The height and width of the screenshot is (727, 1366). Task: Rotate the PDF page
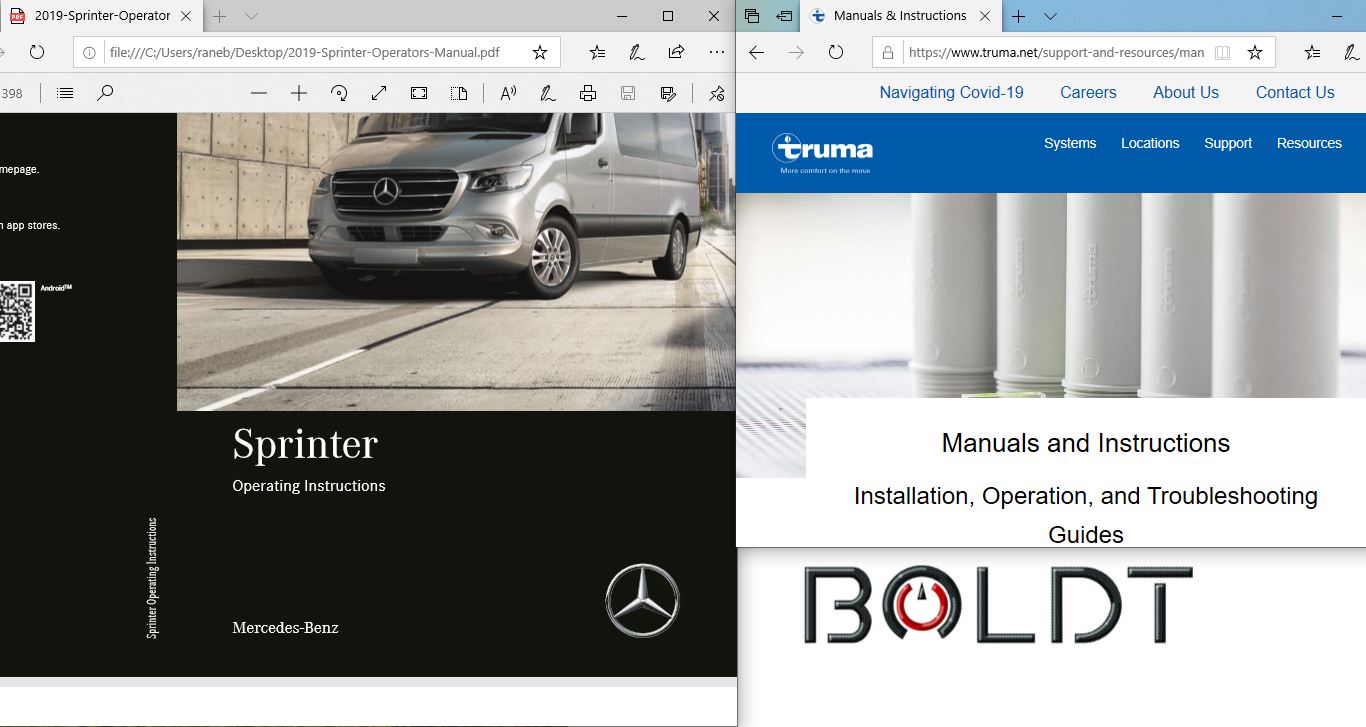point(339,93)
